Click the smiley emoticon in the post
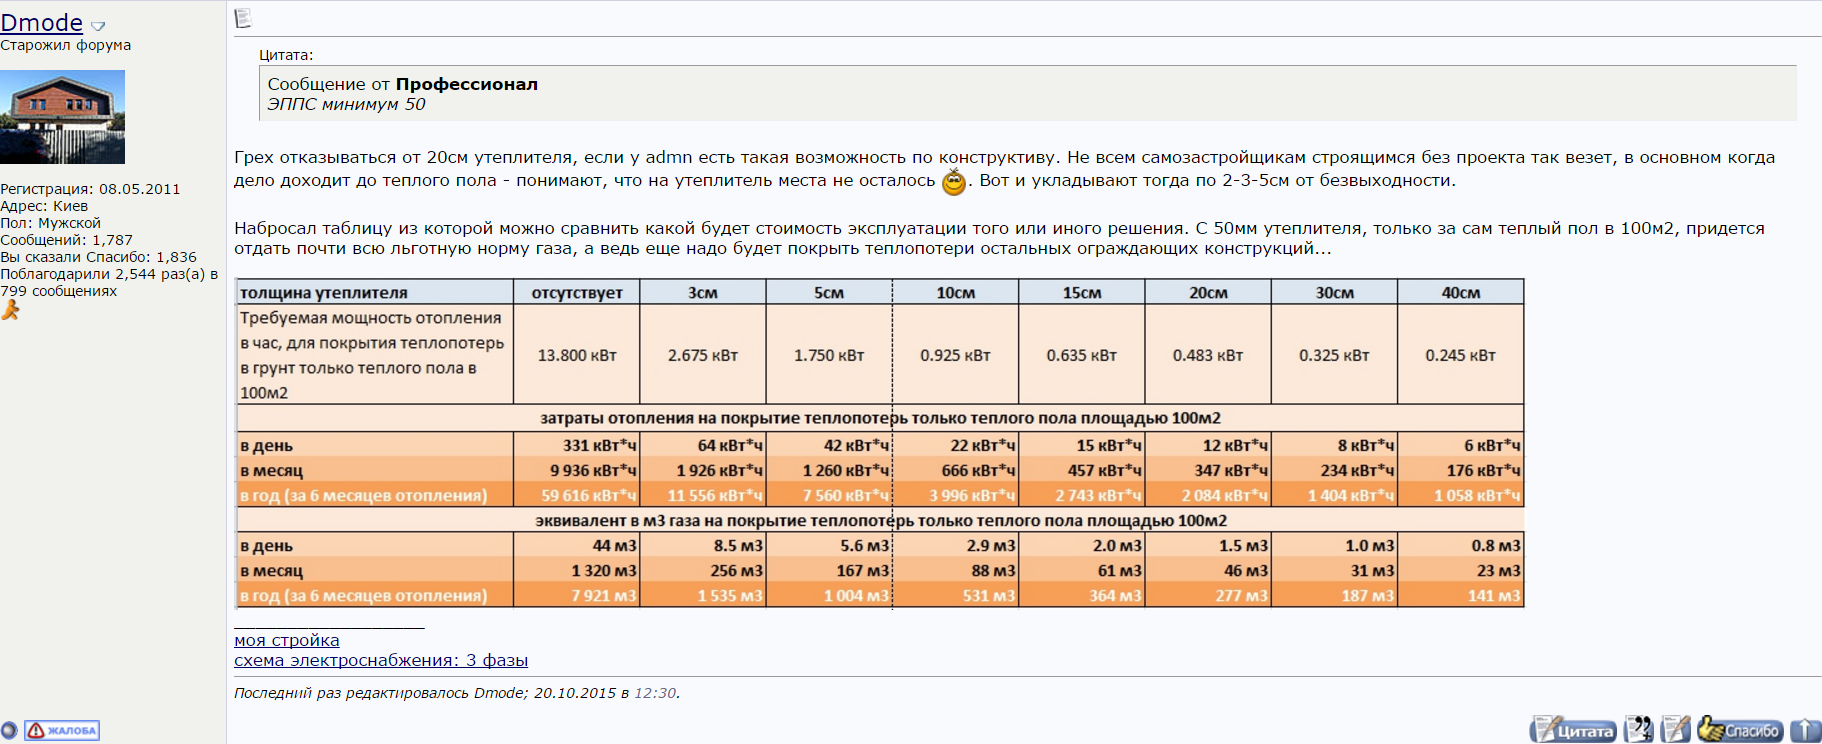This screenshot has width=1822, height=744. 954,182
